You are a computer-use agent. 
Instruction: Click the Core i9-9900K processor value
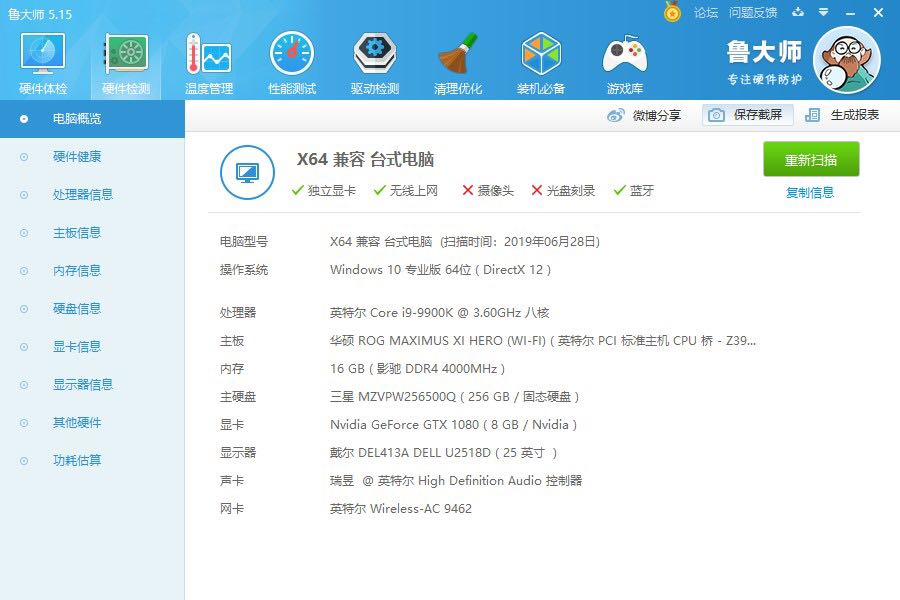tap(440, 313)
